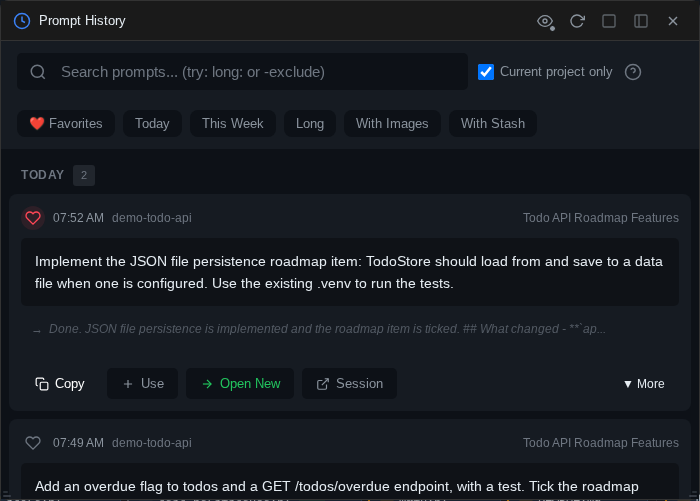Click the Use button
This screenshot has width=700, height=501.
tap(142, 384)
